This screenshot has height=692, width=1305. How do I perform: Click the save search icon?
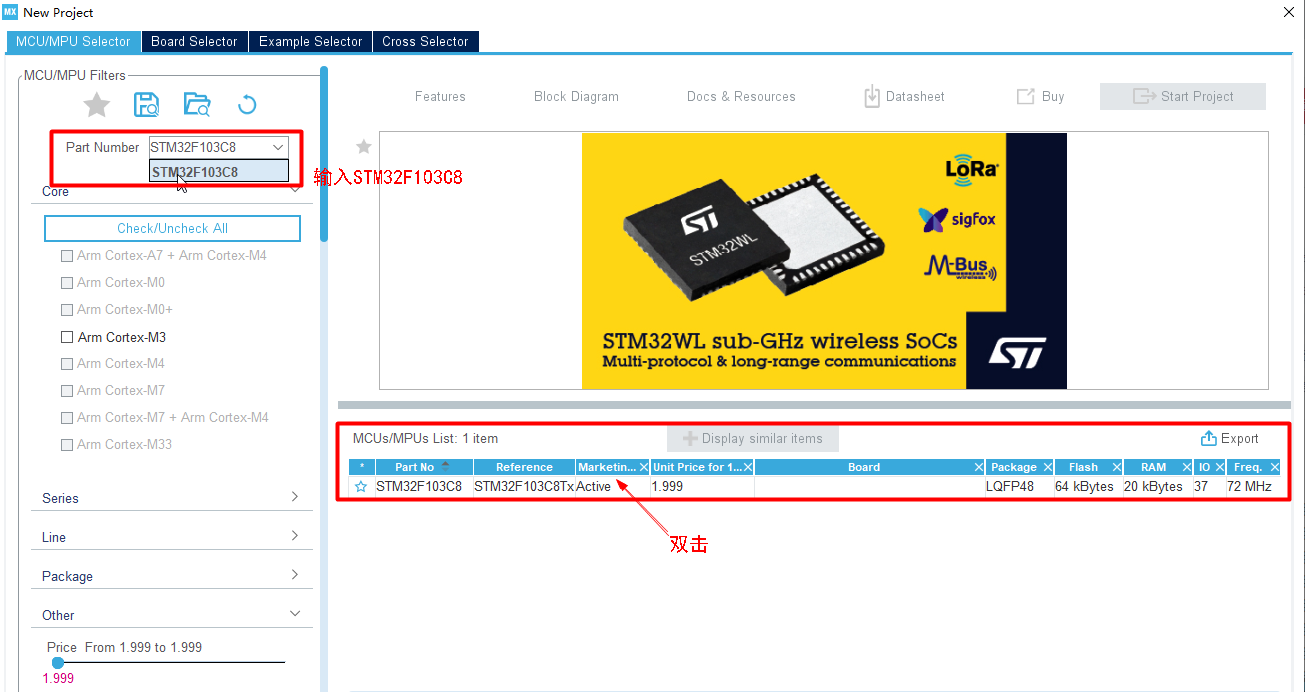coord(147,104)
